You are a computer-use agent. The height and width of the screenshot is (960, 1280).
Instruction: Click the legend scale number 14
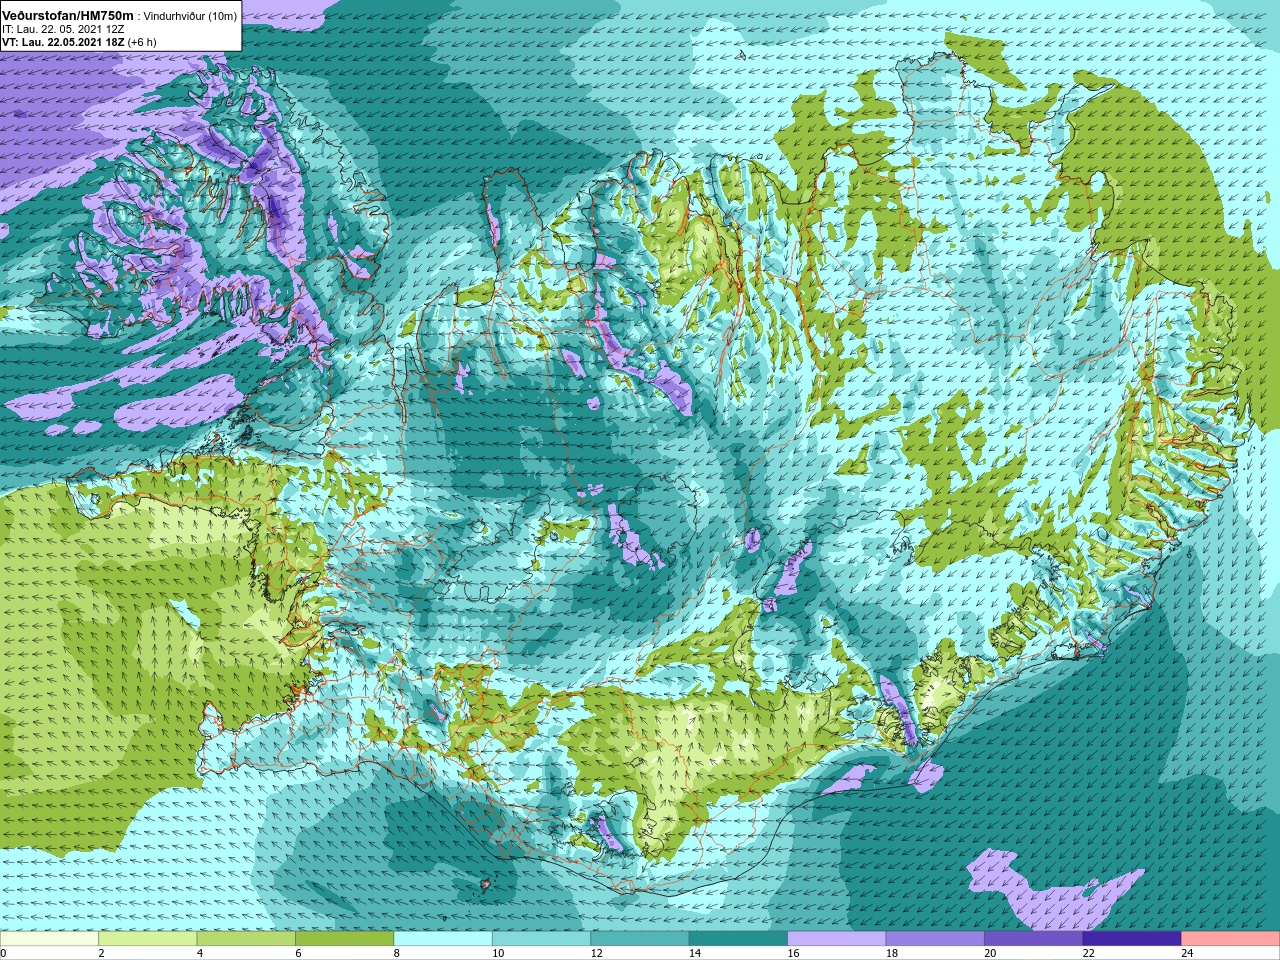[695, 953]
